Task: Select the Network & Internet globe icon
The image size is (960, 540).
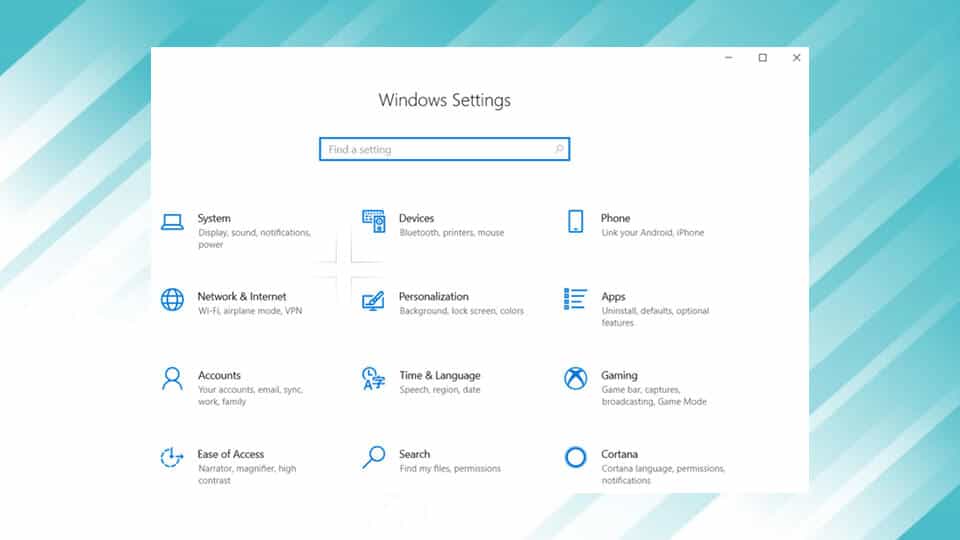Action: (x=172, y=300)
